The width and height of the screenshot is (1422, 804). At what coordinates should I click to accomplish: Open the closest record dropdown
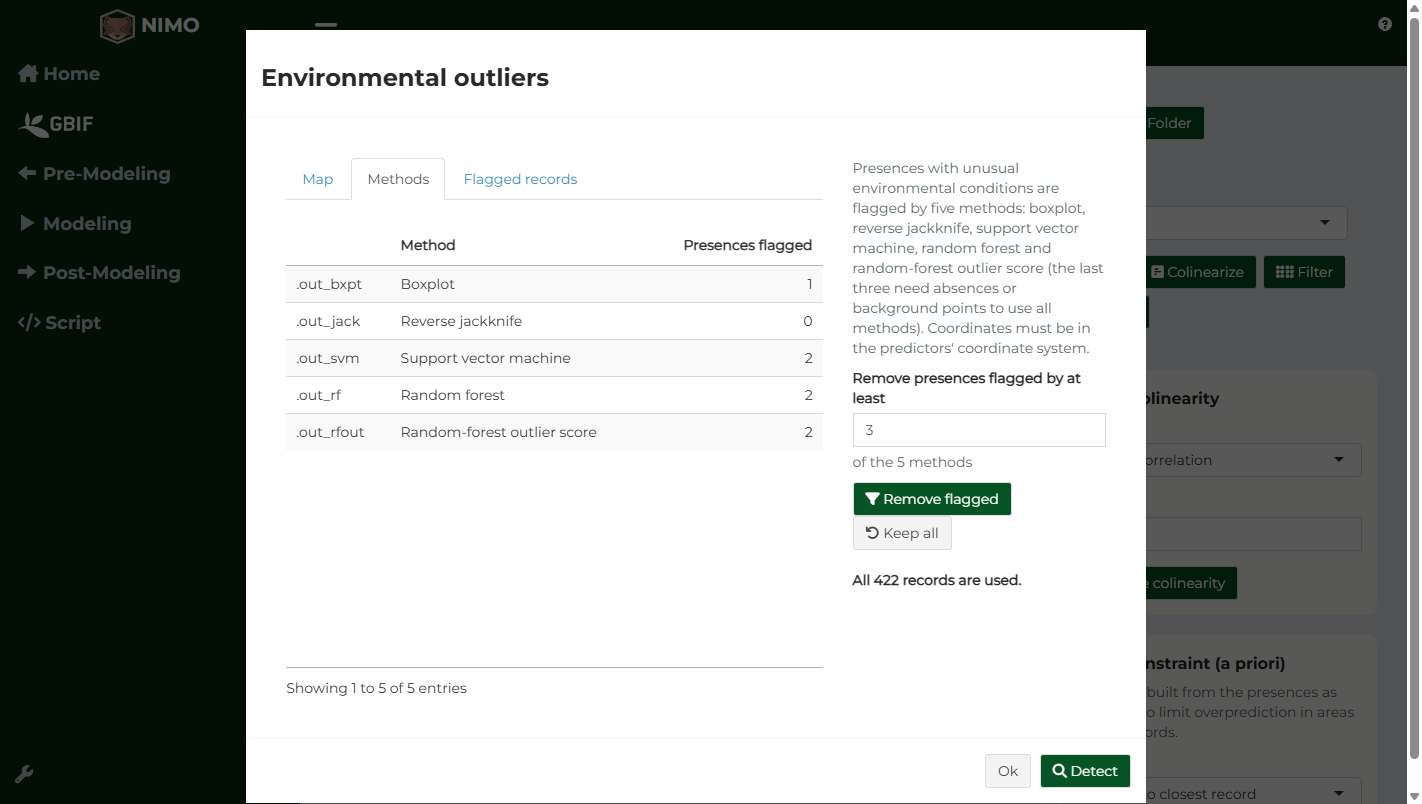coord(1253,793)
